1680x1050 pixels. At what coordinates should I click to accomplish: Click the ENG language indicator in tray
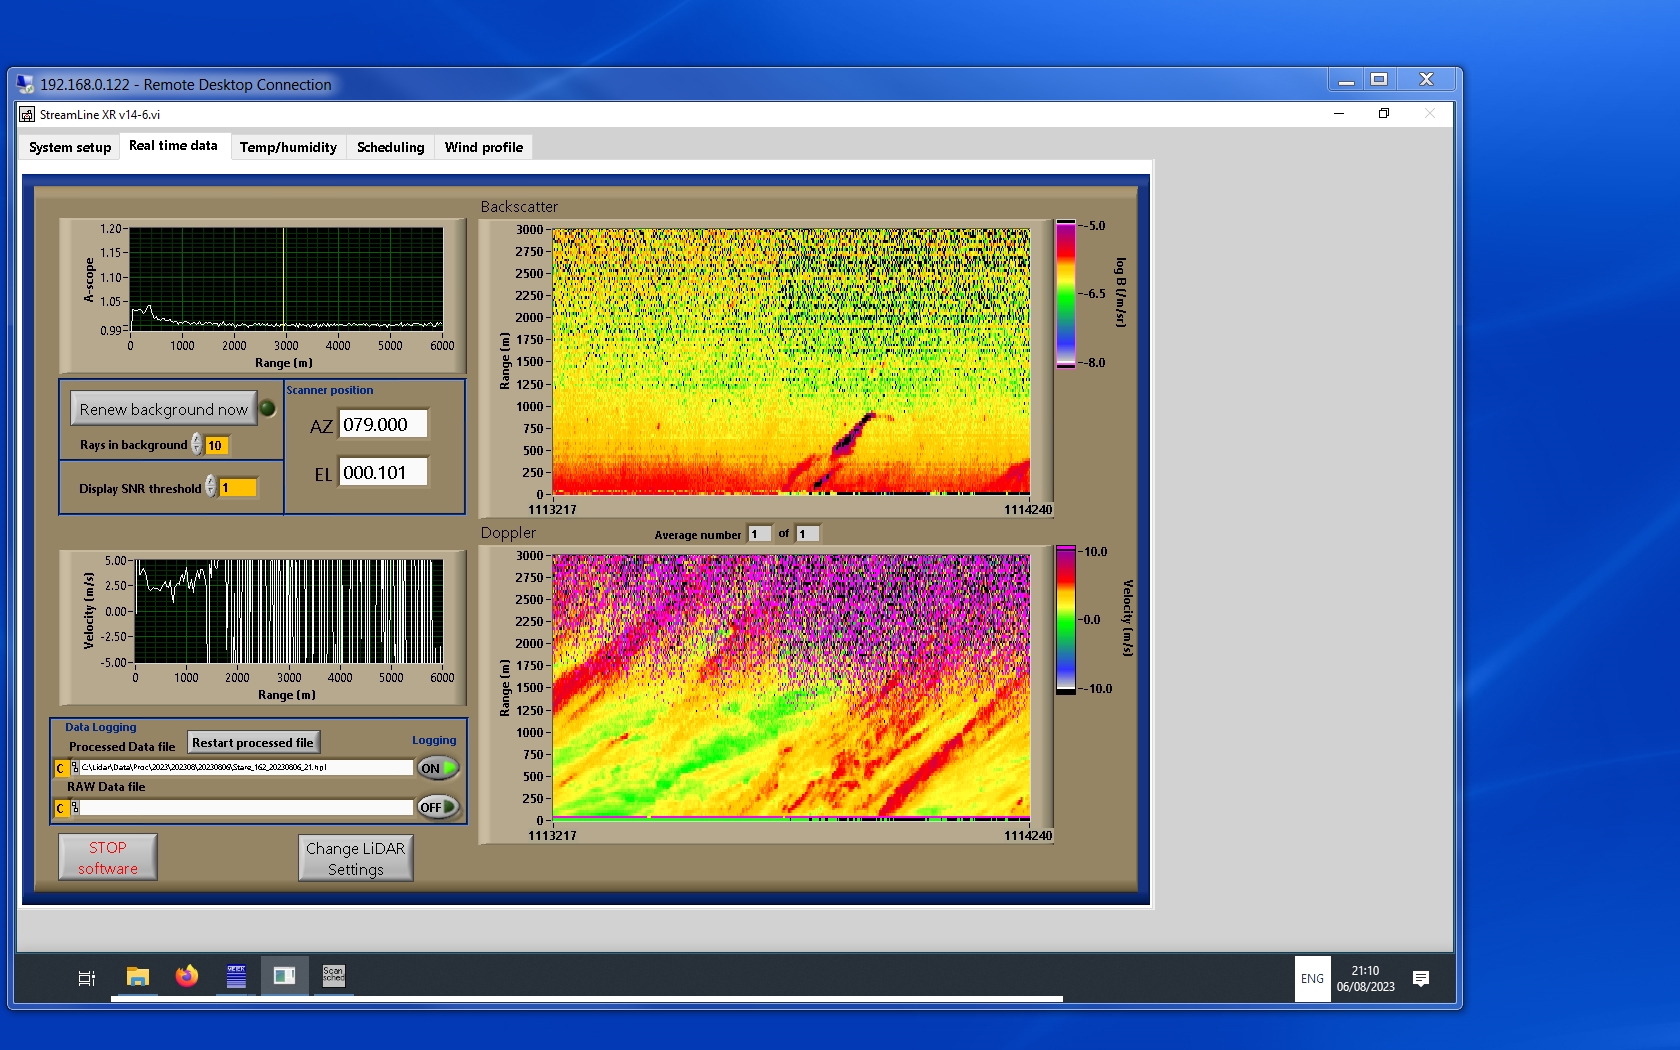pos(1312,979)
